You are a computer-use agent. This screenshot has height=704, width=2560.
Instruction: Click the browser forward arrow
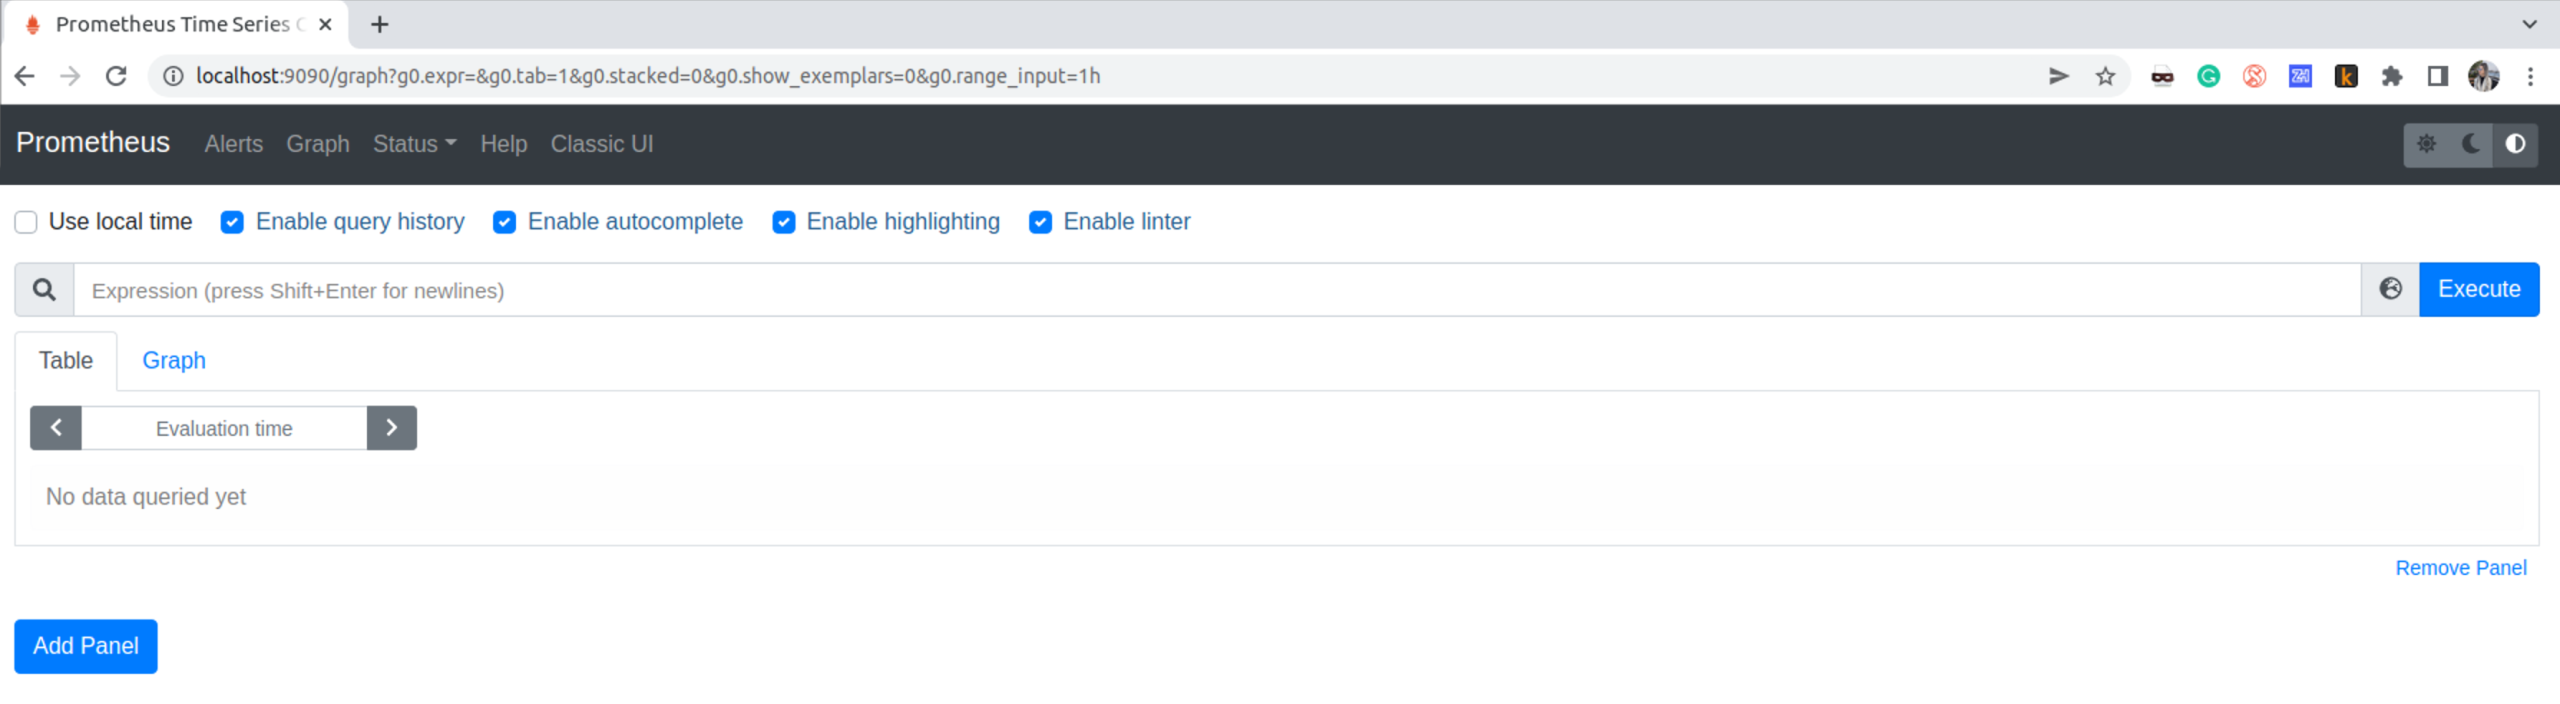coord(70,76)
